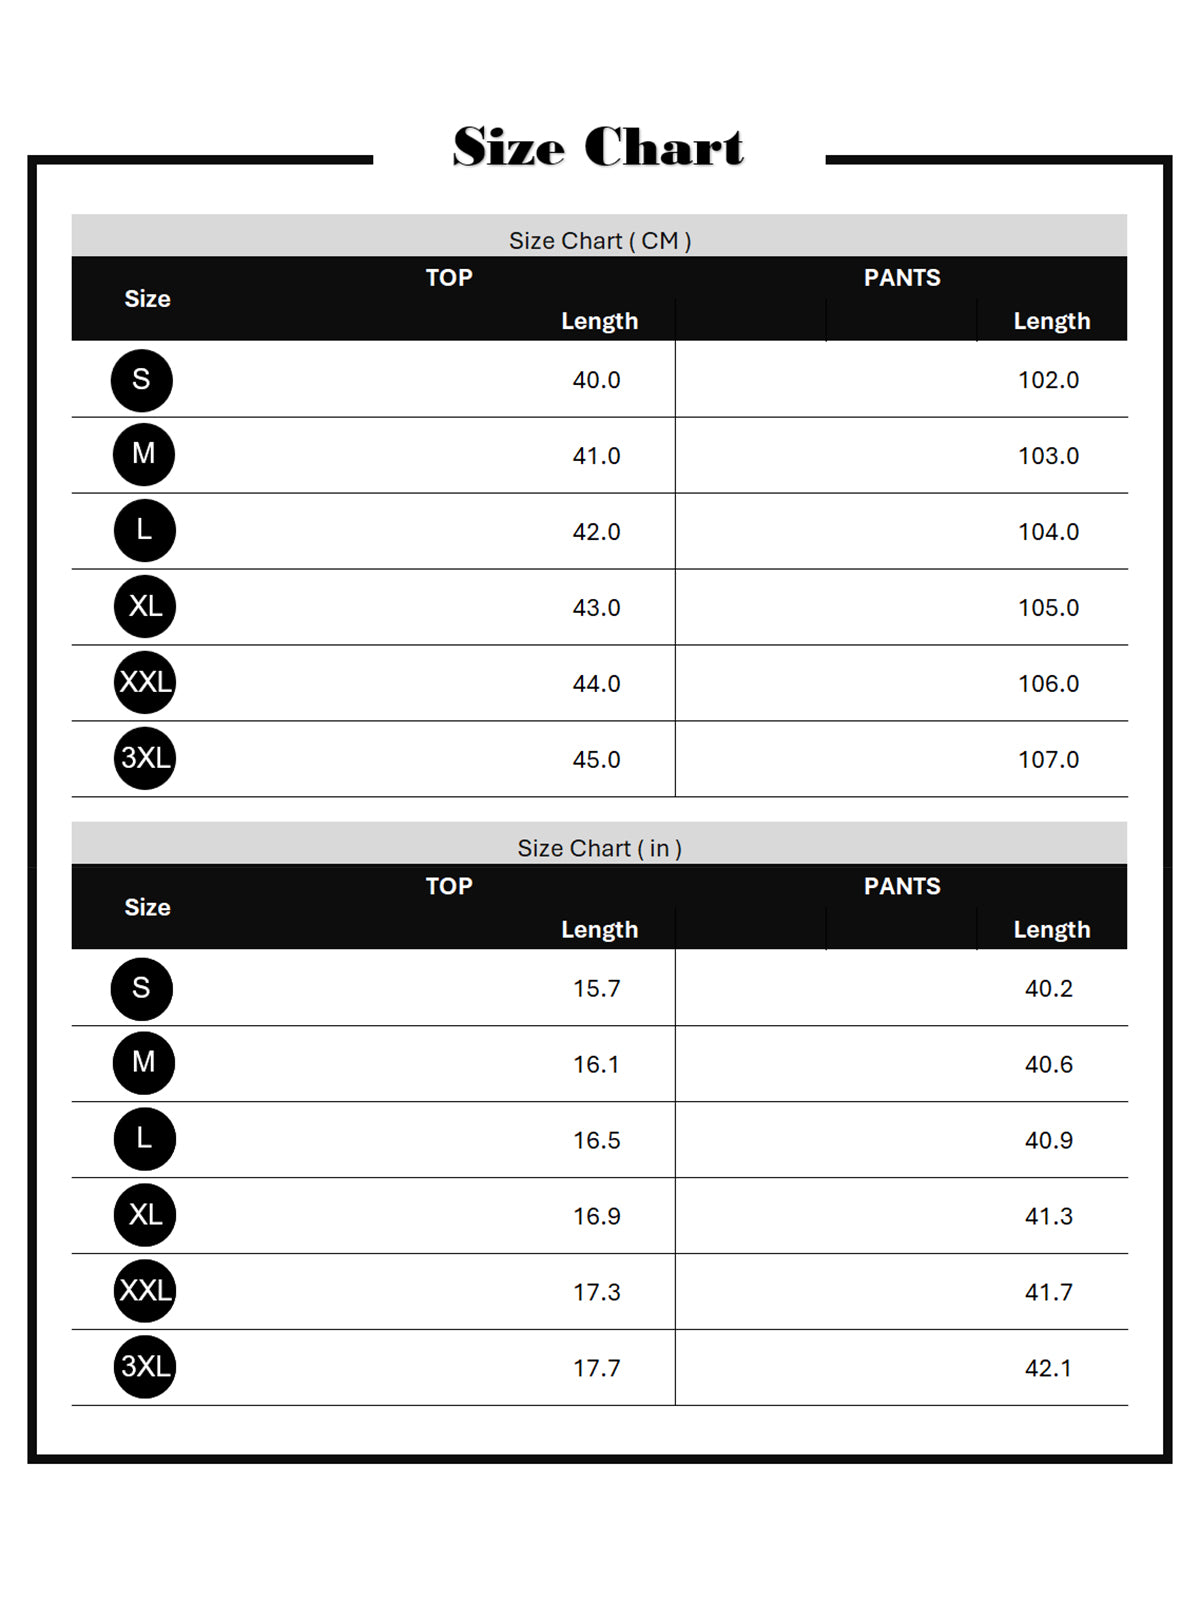Click the S size badge in inches chart
This screenshot has height=1600, width=1200.
141,988
